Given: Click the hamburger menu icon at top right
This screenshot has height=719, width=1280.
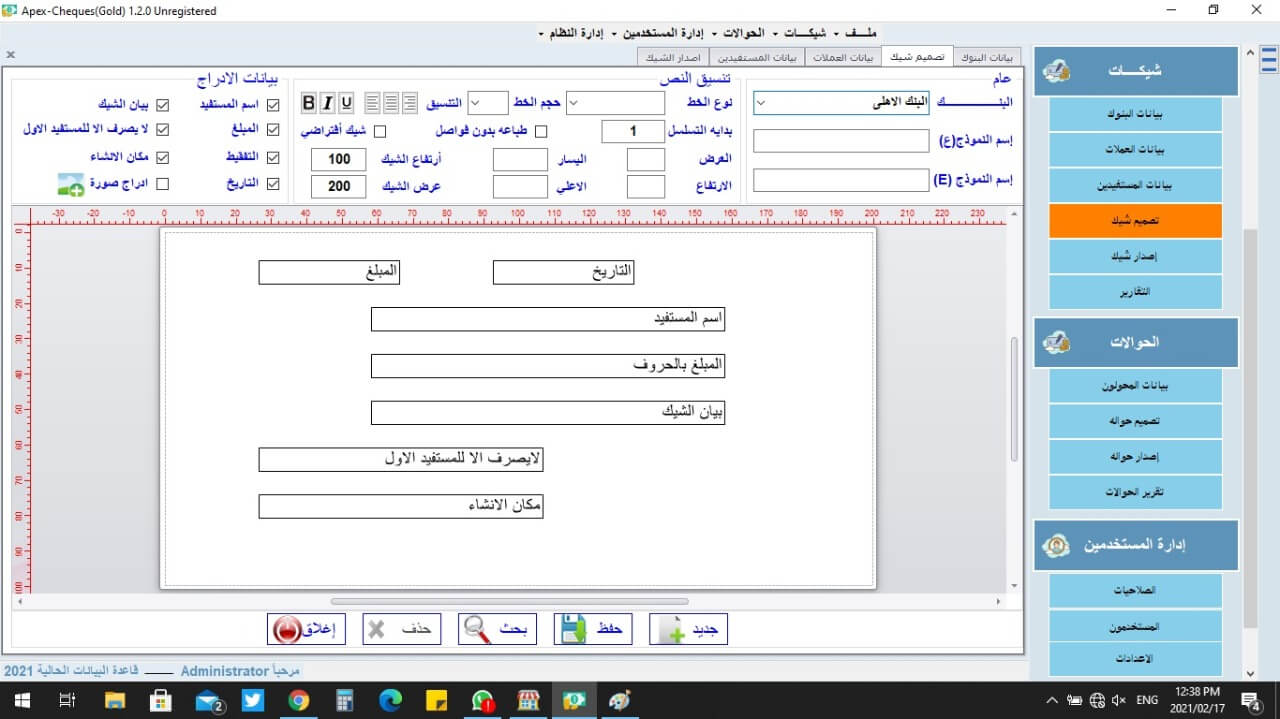Looking at the screenshot, I should point(1268,61).
